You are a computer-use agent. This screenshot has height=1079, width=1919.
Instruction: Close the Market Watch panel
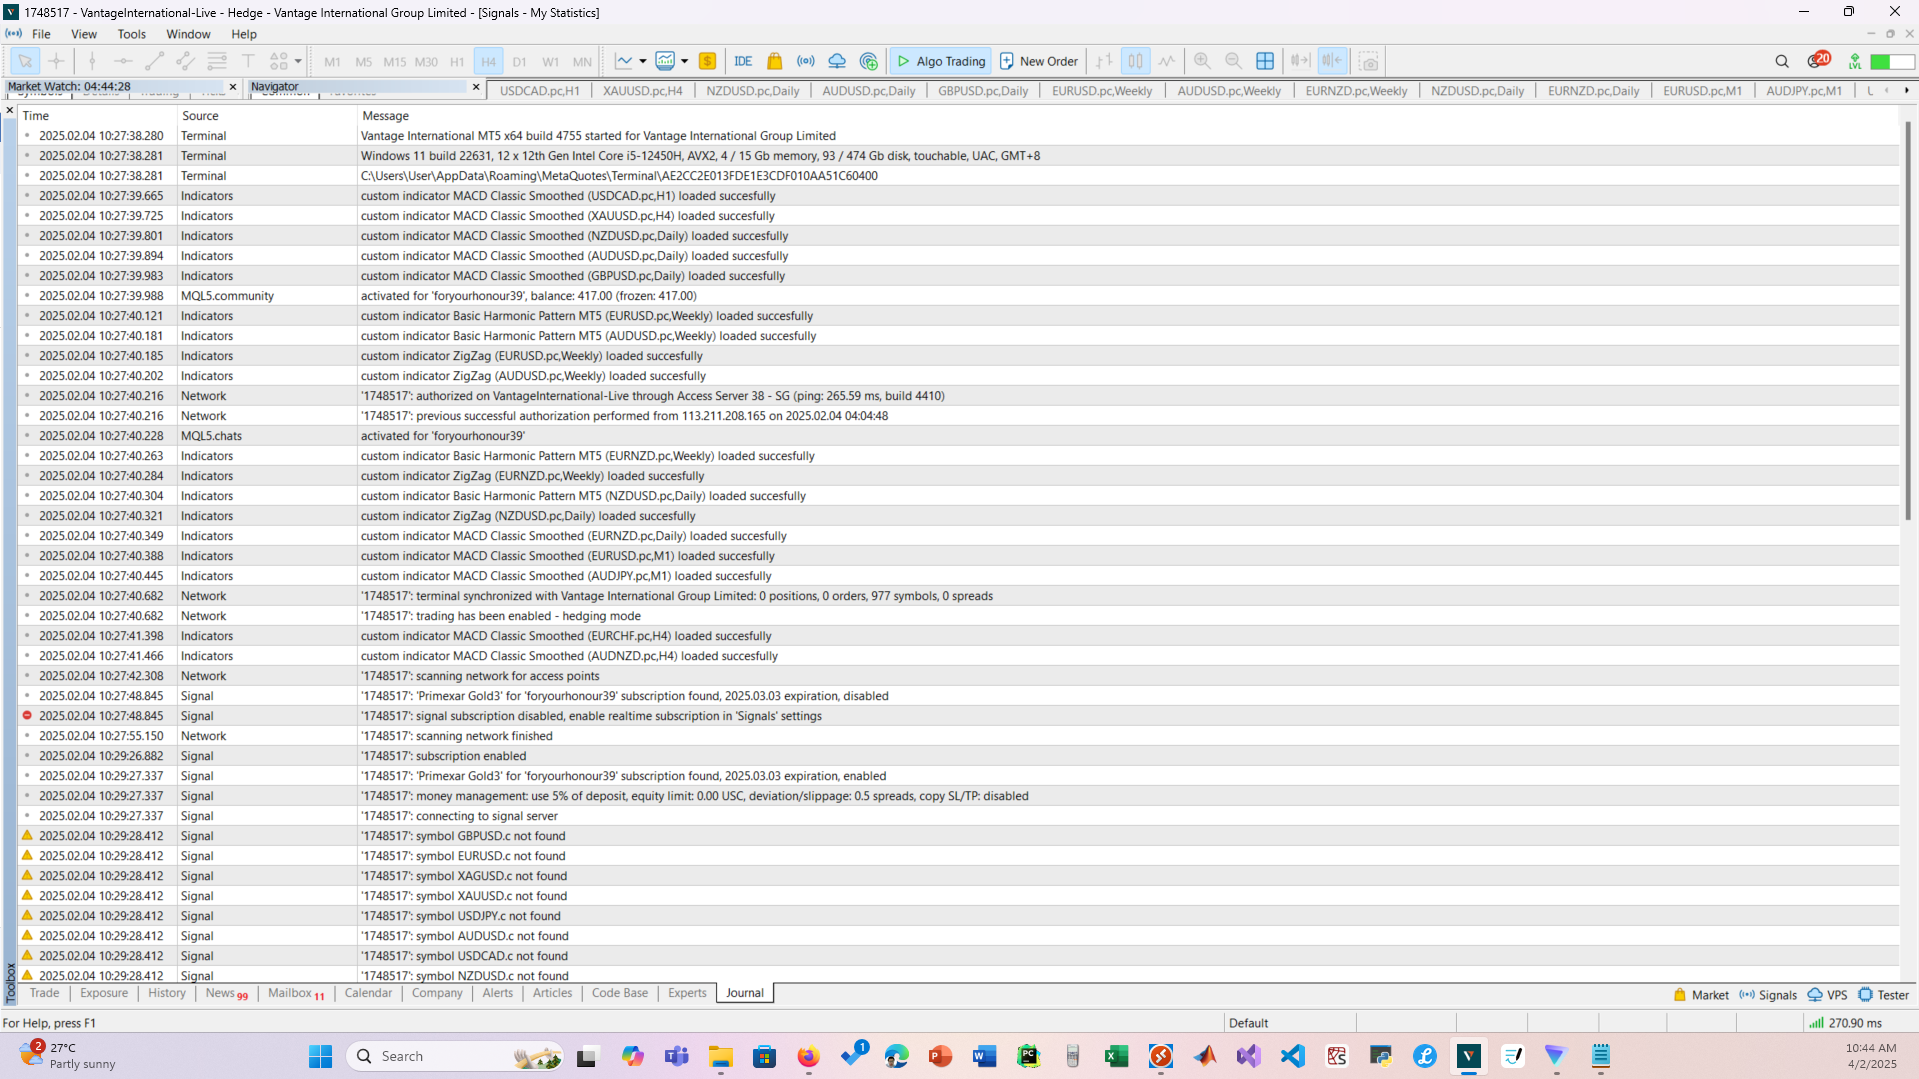(233, 87)
